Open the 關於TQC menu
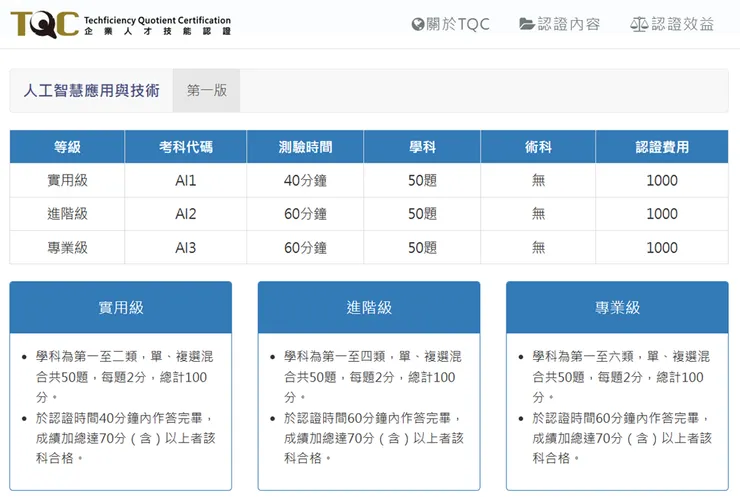Viewport: 740px width, 497px height. click(x=451, y=24)
